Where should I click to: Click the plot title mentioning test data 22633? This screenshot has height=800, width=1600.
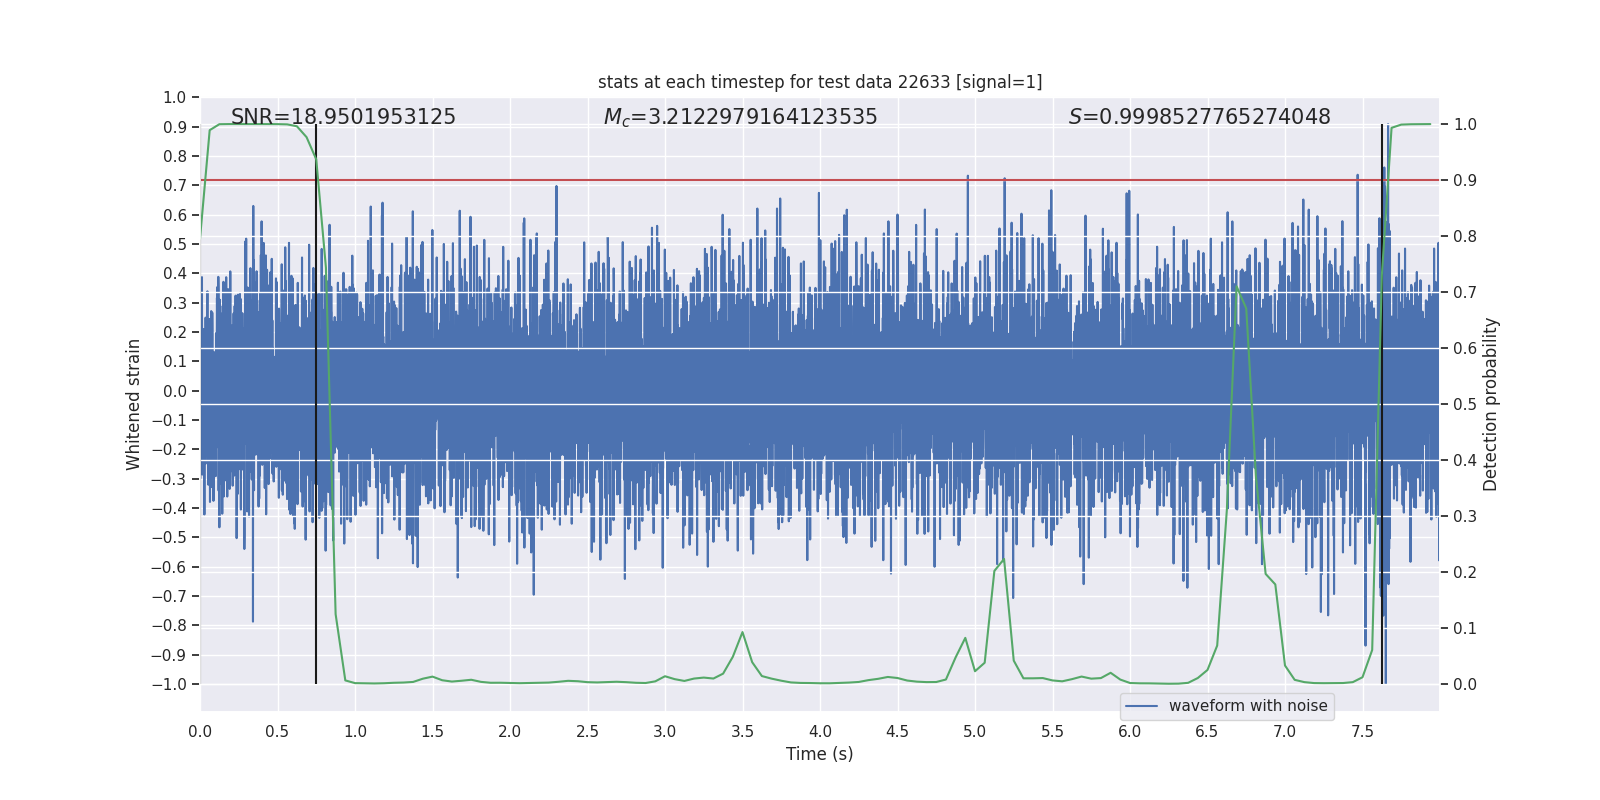(x=820, y=82)
